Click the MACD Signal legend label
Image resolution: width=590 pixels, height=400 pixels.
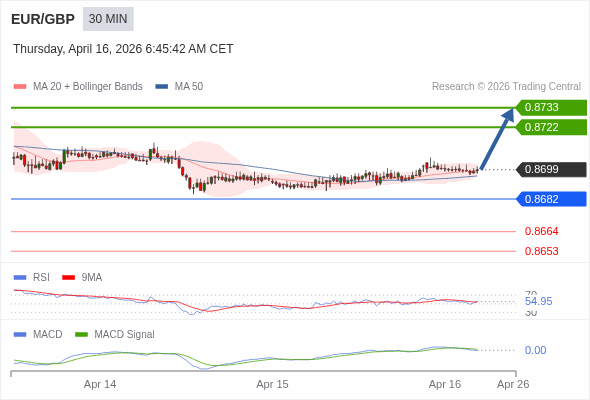click(x=124, y=335)
